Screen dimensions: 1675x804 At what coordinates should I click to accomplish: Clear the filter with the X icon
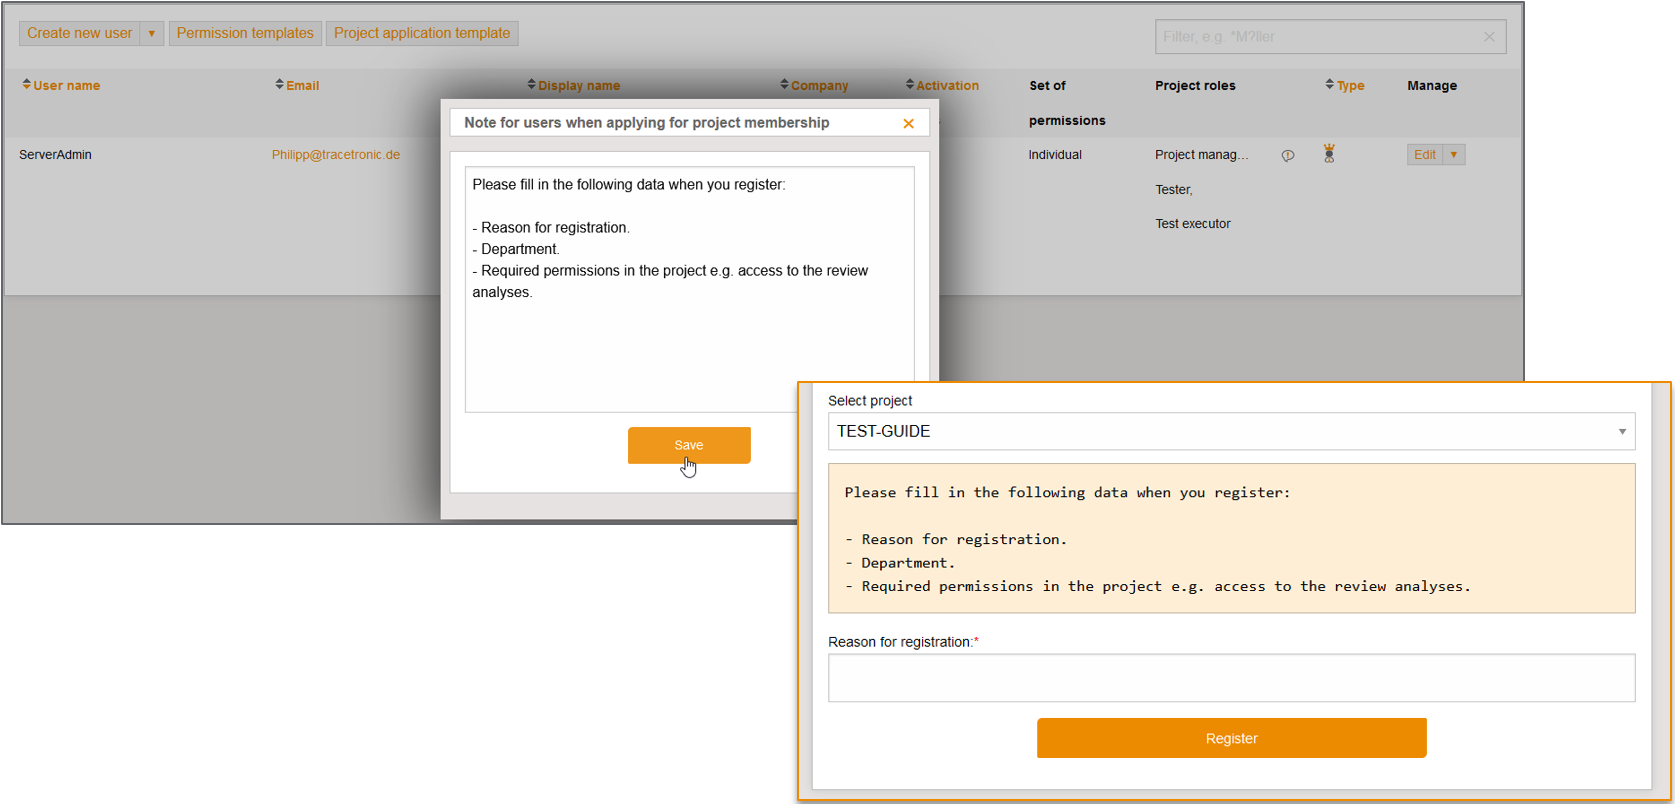point(1489,37)
